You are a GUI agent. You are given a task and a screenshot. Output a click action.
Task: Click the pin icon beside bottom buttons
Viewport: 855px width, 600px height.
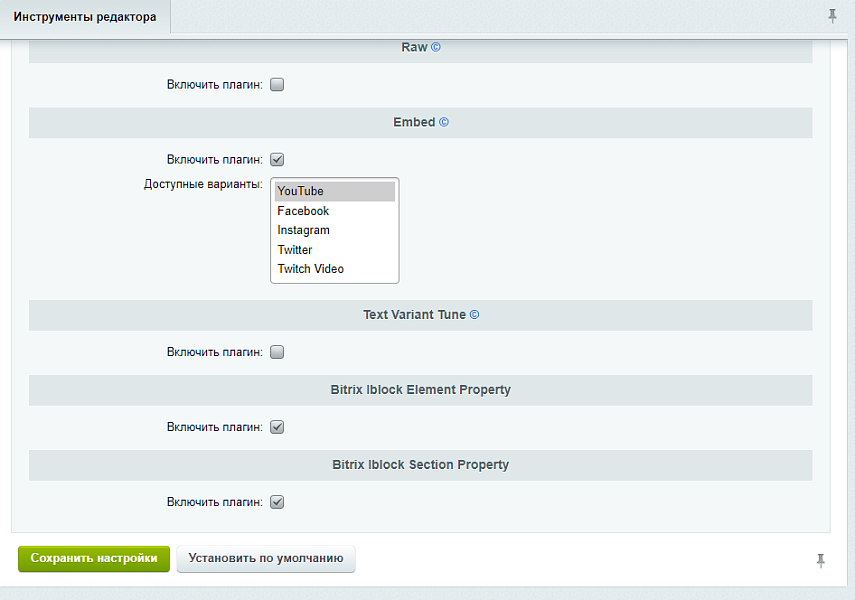pyautogui.click(x=821, y=561)
